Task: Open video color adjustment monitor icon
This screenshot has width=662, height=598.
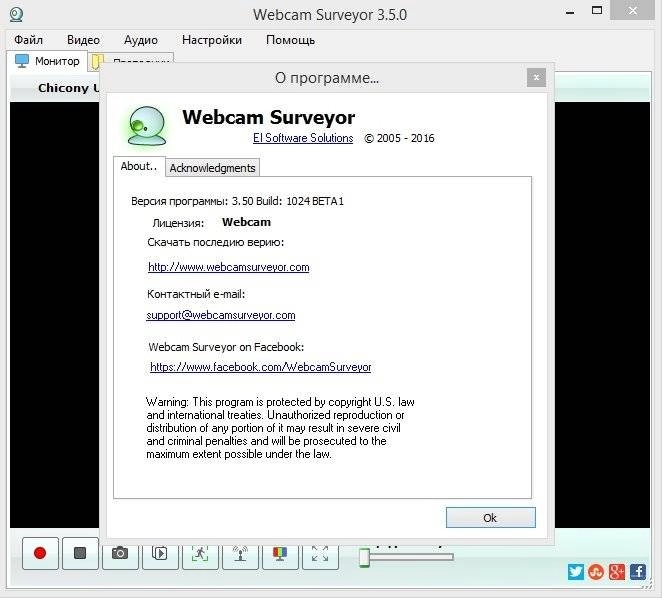Action: click(280, 554)
